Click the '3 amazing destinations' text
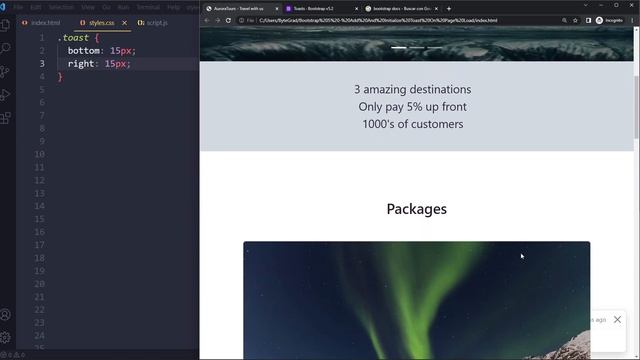This screenshot has height=360, width=640. click(x=413, y=89)
